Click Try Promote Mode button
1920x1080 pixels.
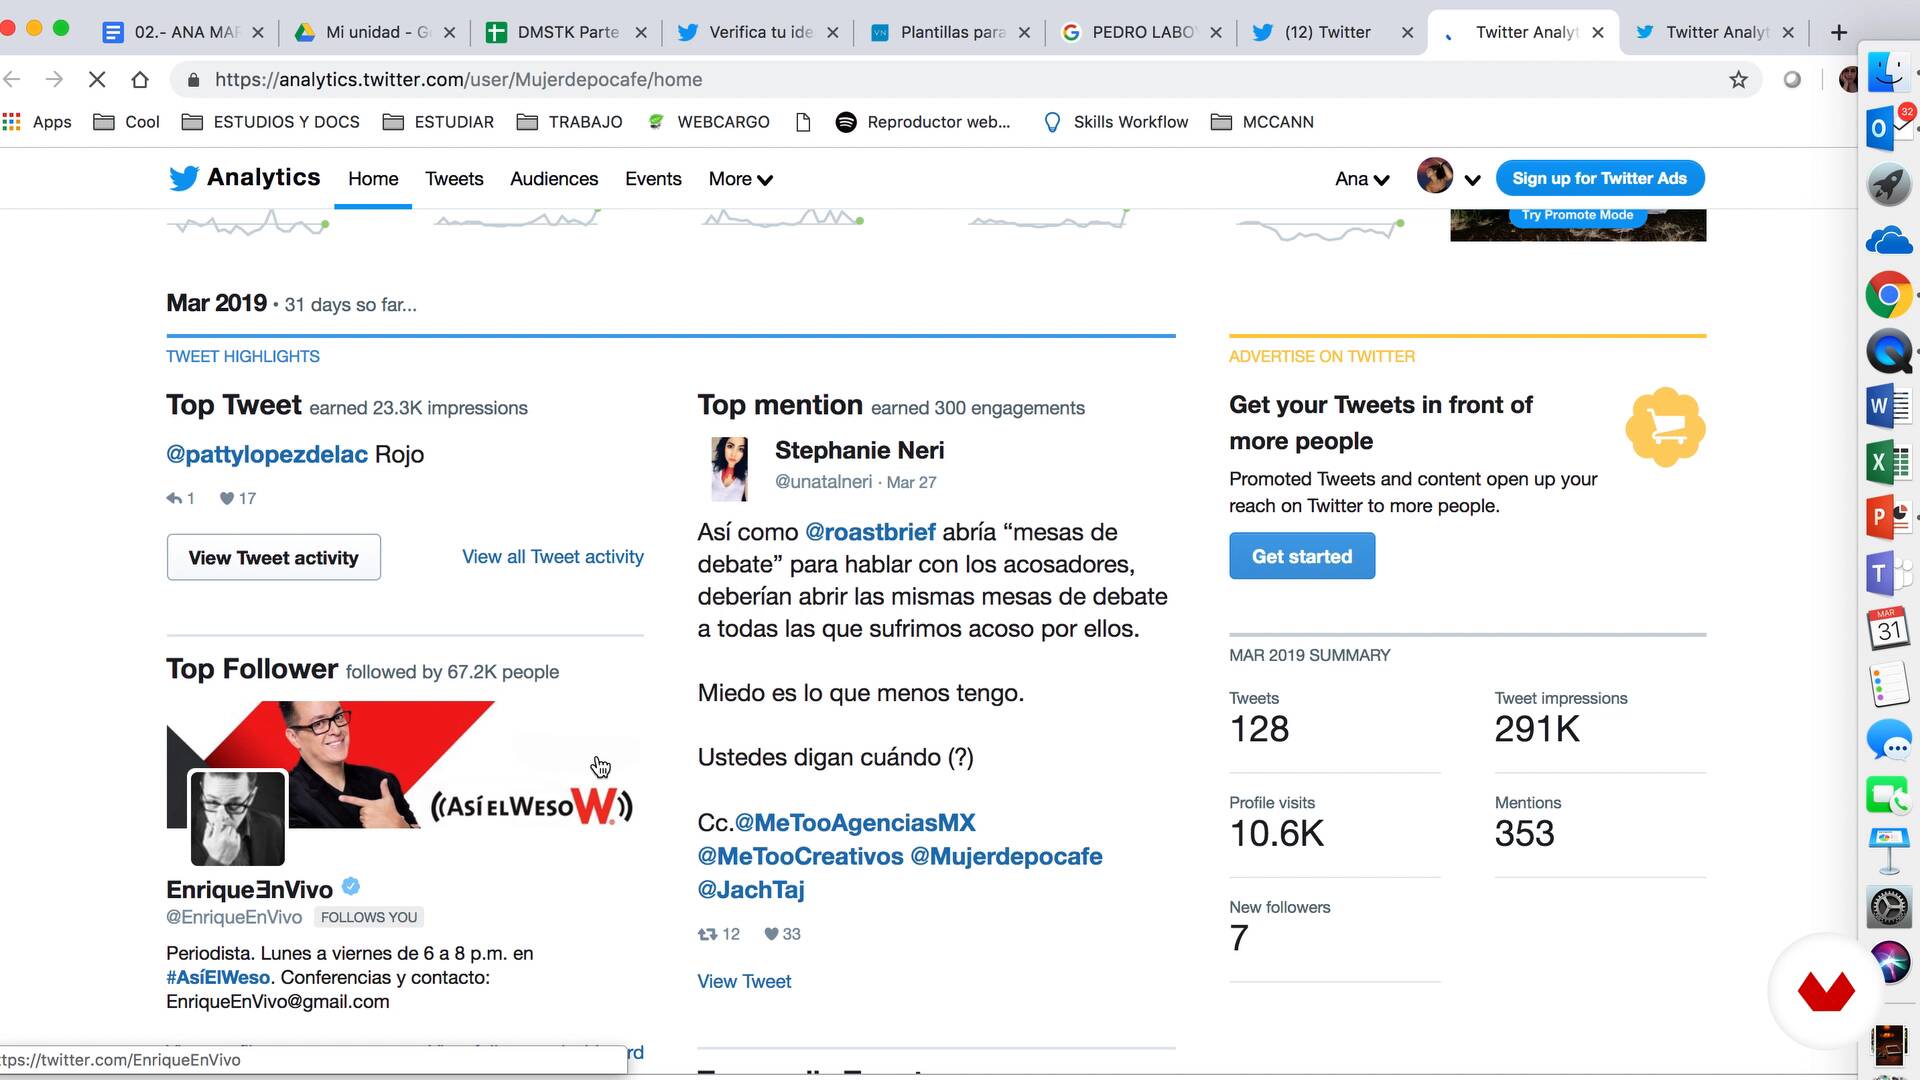point(1577,215)
